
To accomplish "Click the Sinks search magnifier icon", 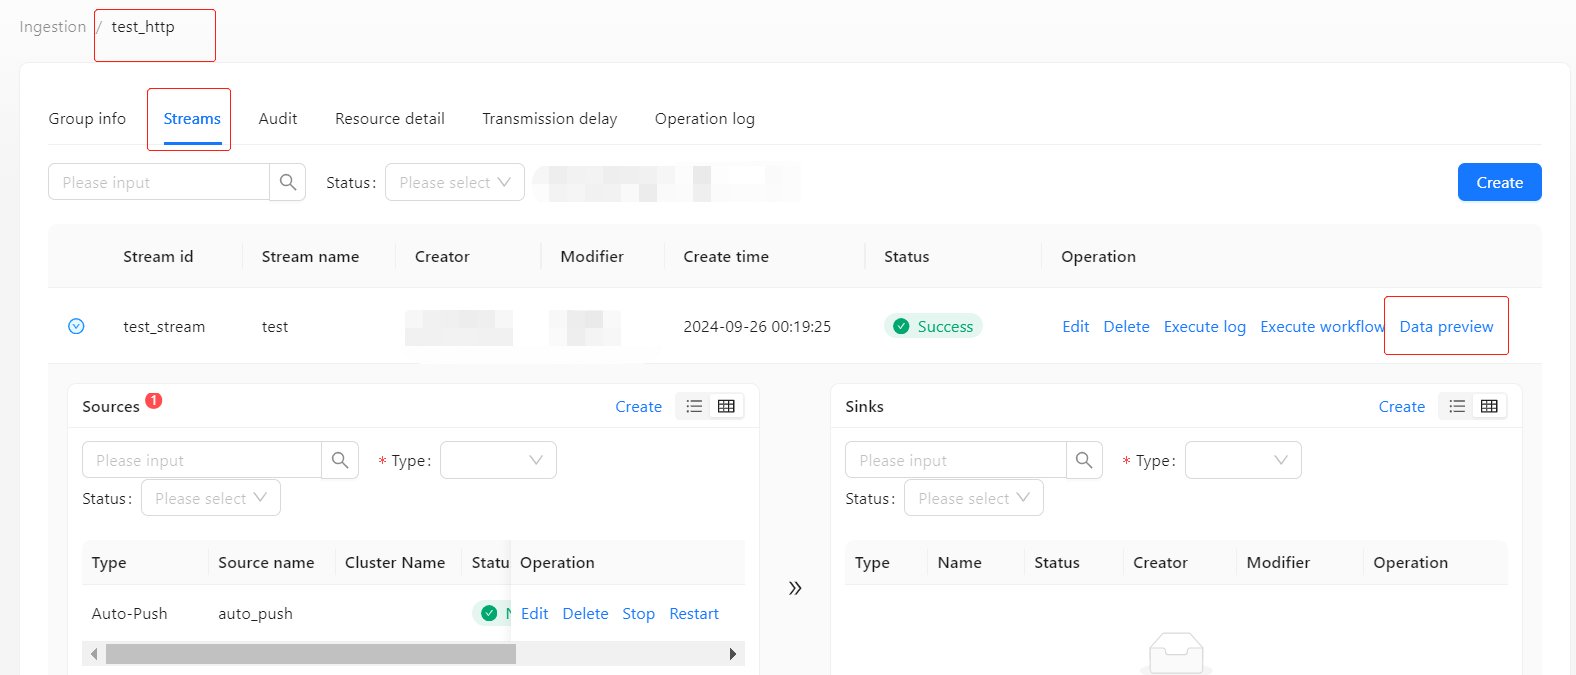I will point(1084,460).
